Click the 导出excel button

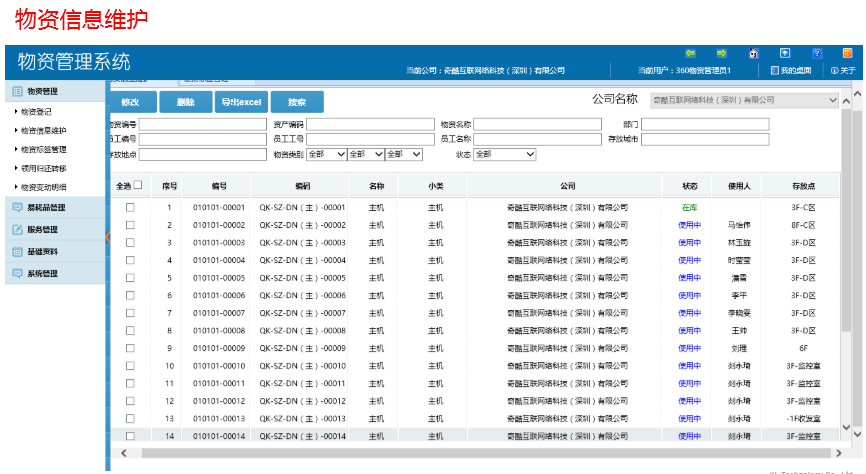point(241,102)
